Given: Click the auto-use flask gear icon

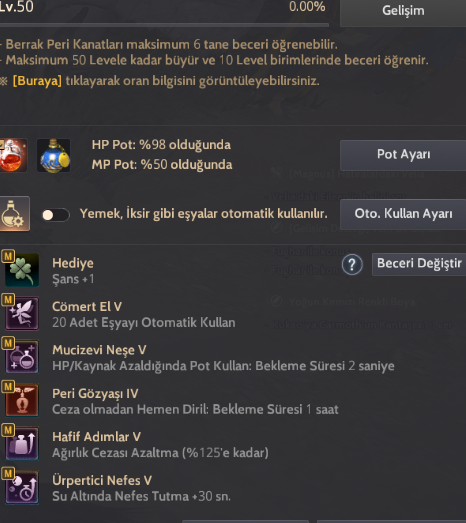Looking at the screenshot, I should point(14,213).
